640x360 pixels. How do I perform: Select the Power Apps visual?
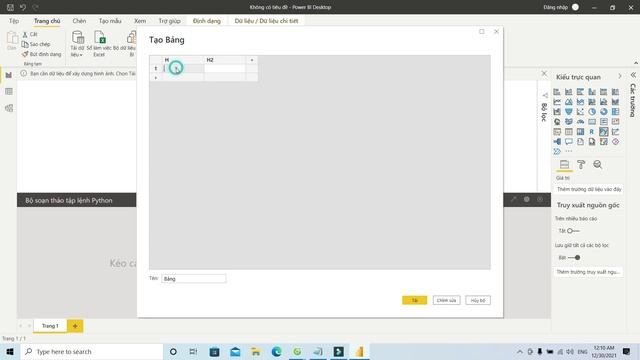coord(616,142)
